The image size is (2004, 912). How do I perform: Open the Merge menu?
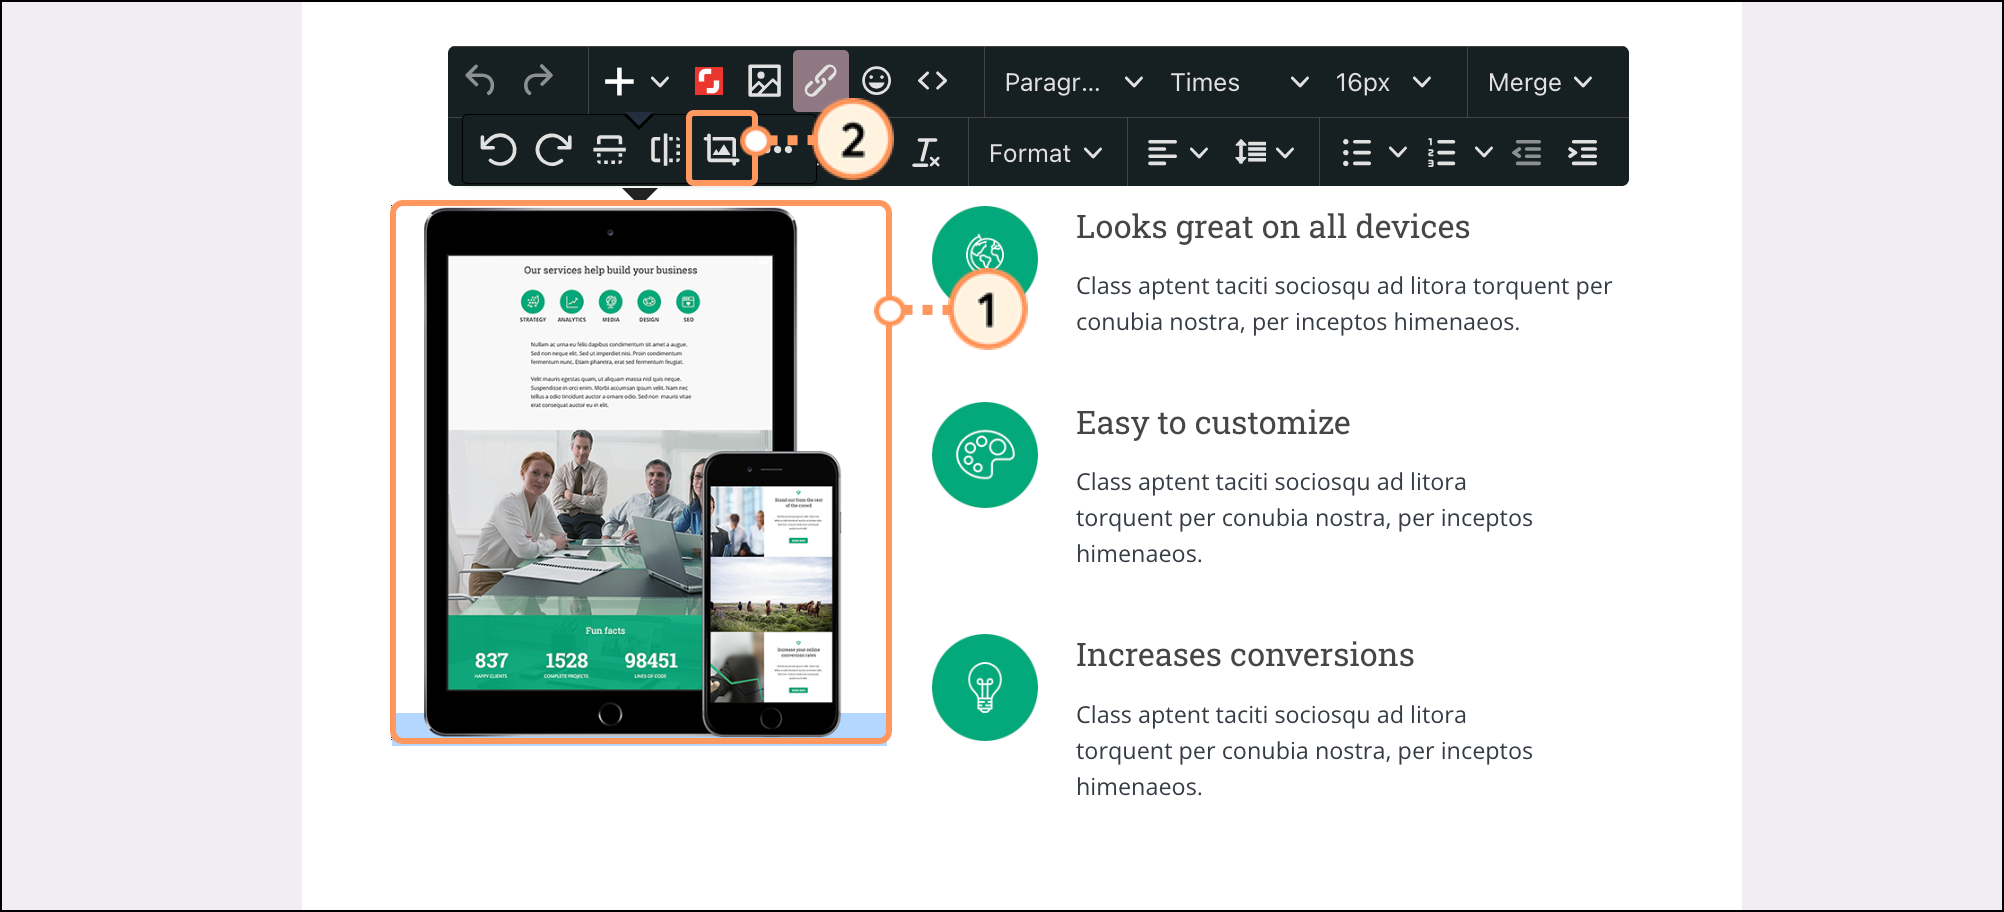tap(1540, 82)
